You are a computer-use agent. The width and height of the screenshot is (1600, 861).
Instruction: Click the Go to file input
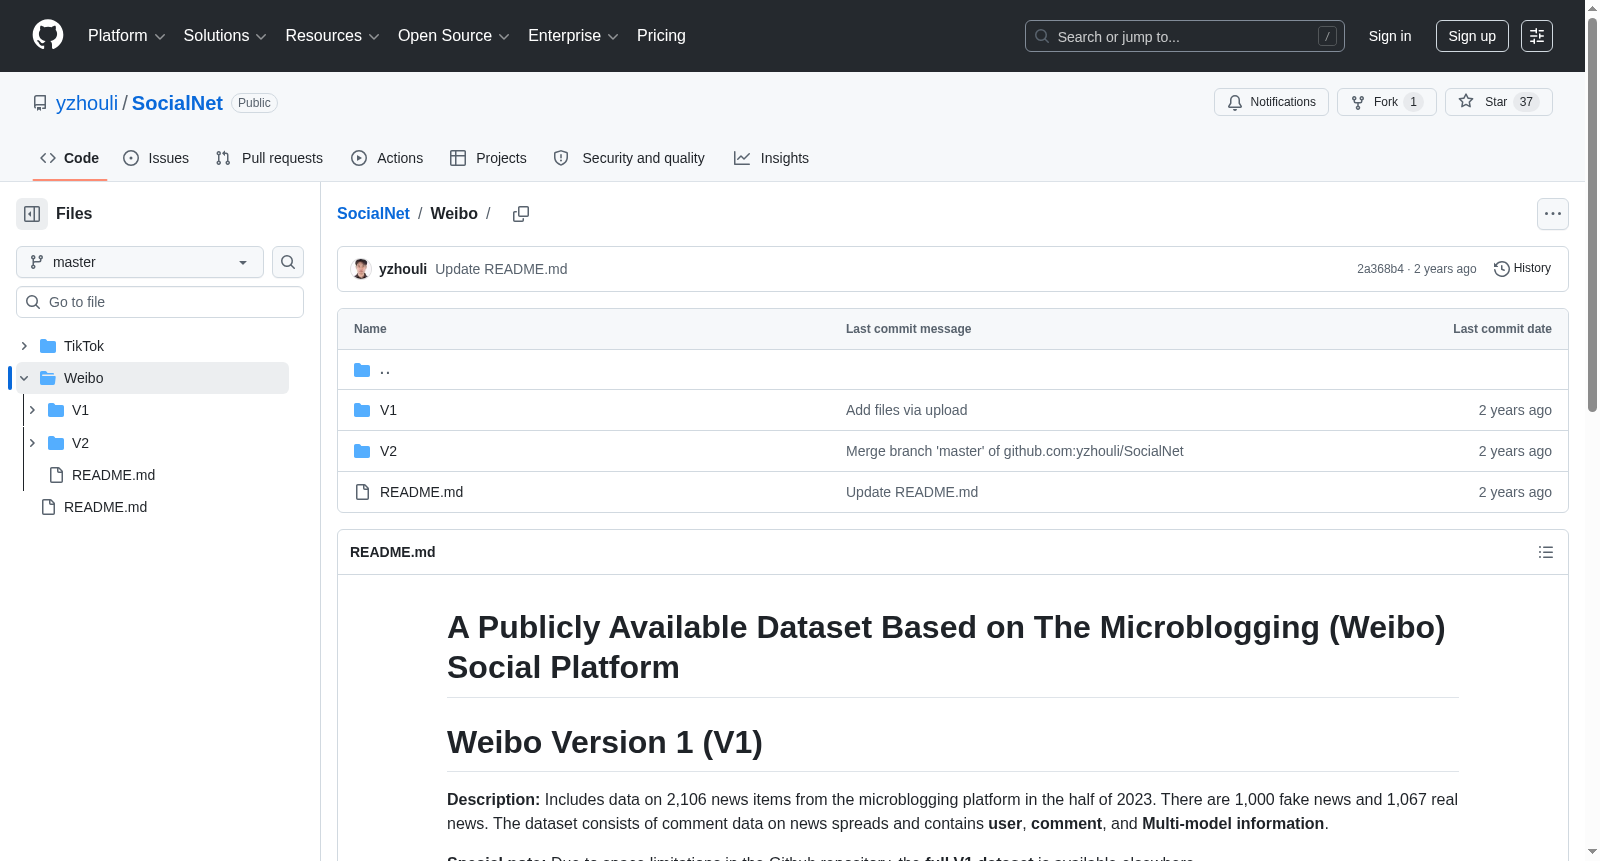(x=160, y=302)
